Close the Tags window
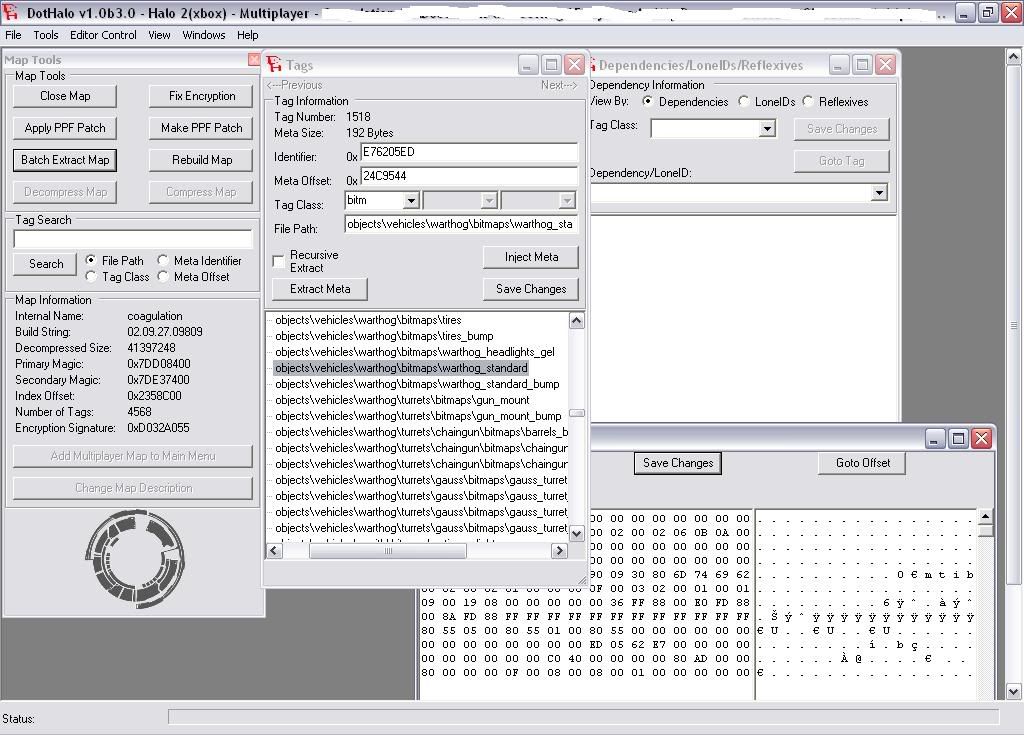1024x736 pixels. coord(575,65)
